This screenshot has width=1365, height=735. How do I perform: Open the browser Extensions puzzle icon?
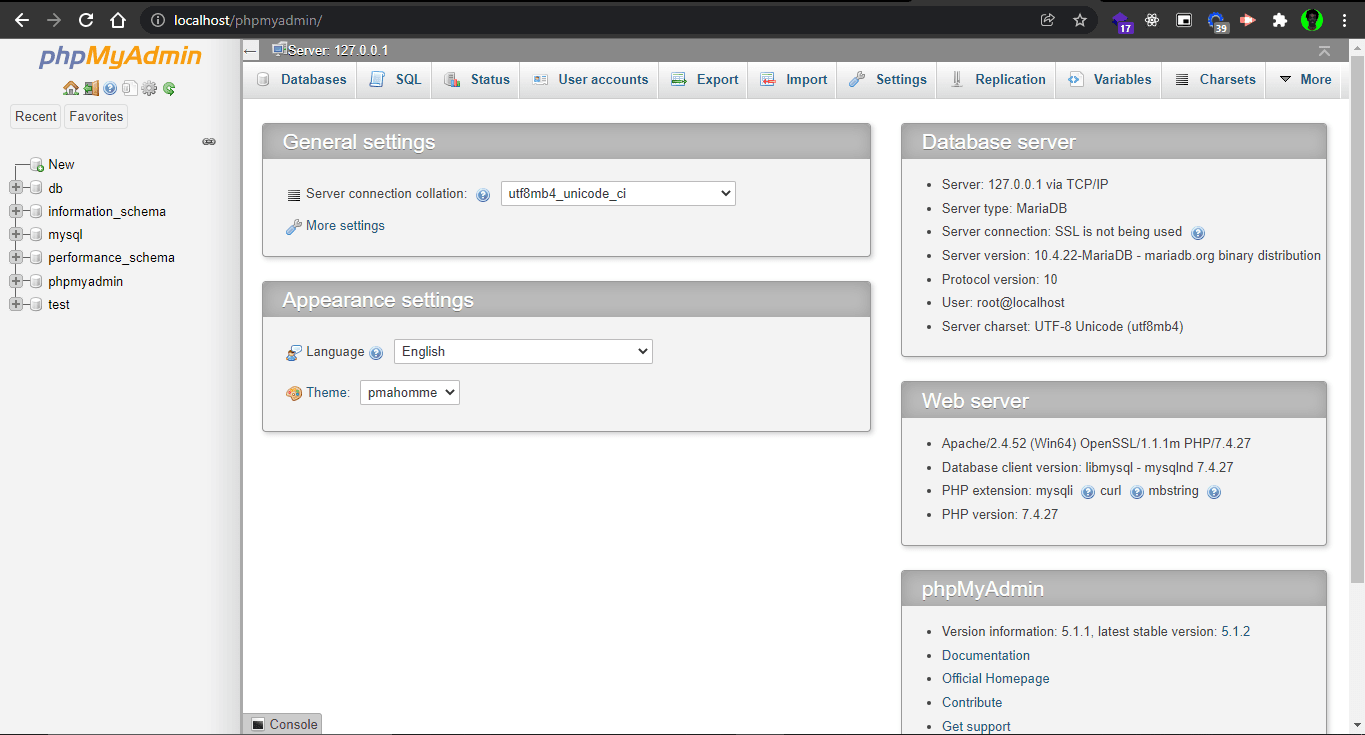(1279, 20)
